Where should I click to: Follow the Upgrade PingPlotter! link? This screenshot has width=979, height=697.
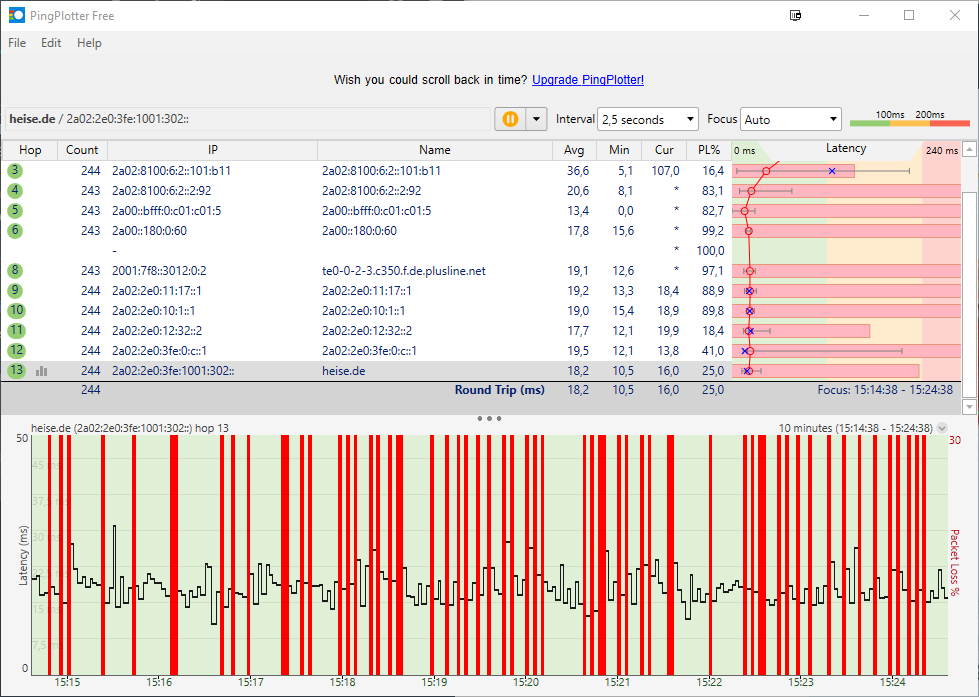(588, 80)
